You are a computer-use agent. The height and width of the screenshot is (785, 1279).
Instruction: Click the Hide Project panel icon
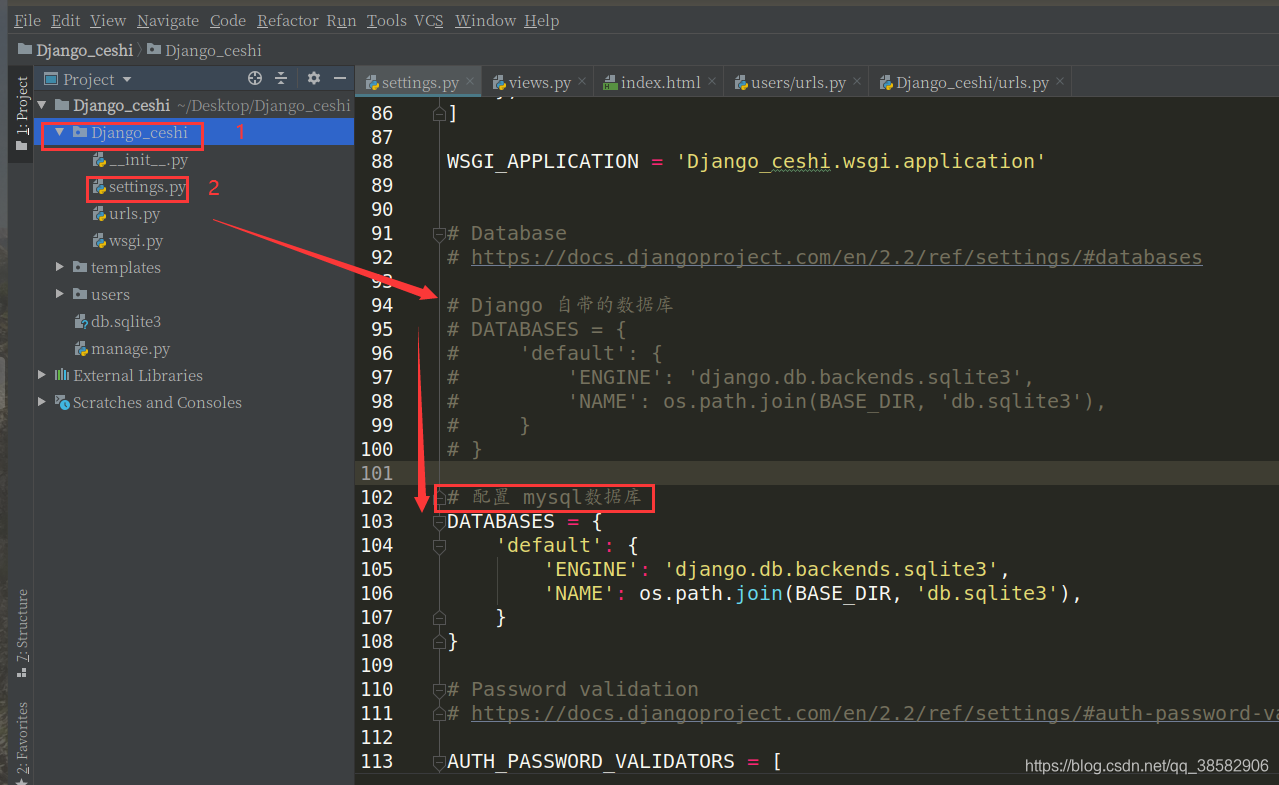[x=340, y=78]
